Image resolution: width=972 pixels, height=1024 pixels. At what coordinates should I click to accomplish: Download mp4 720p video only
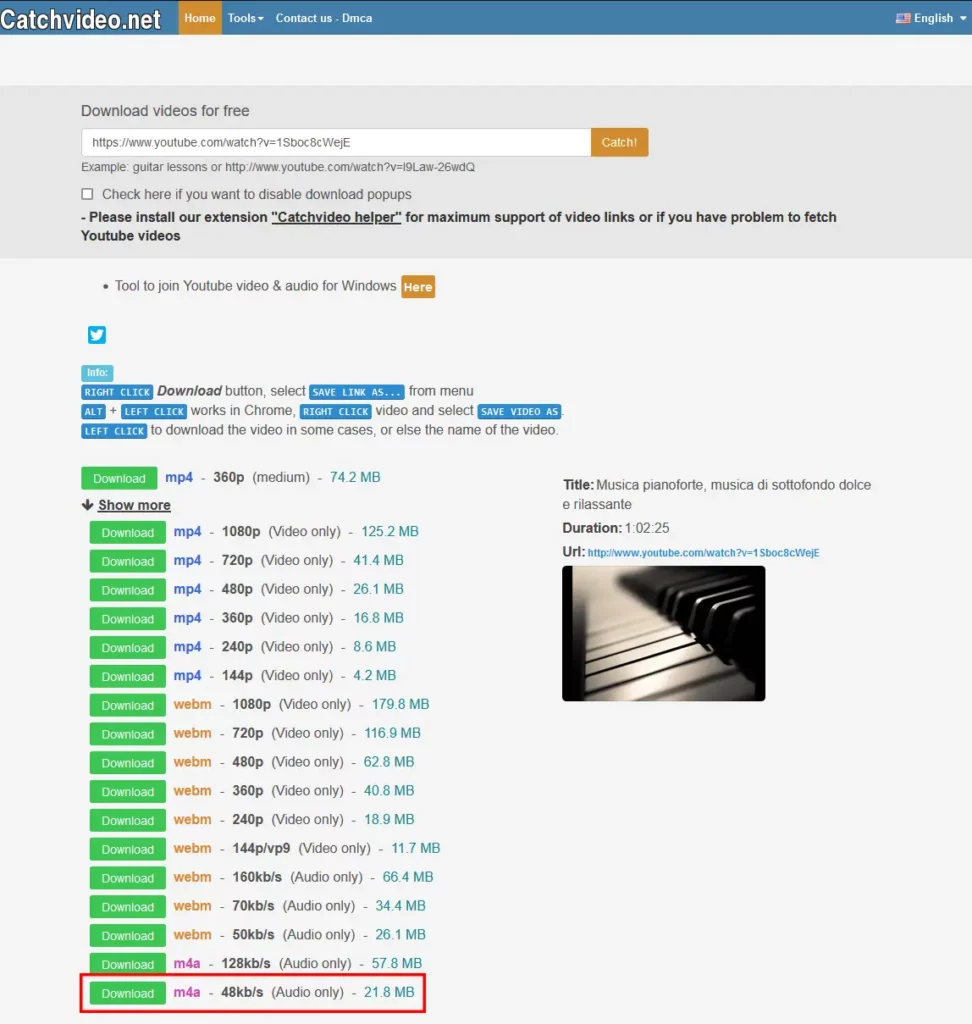click(x=127, y=561)
